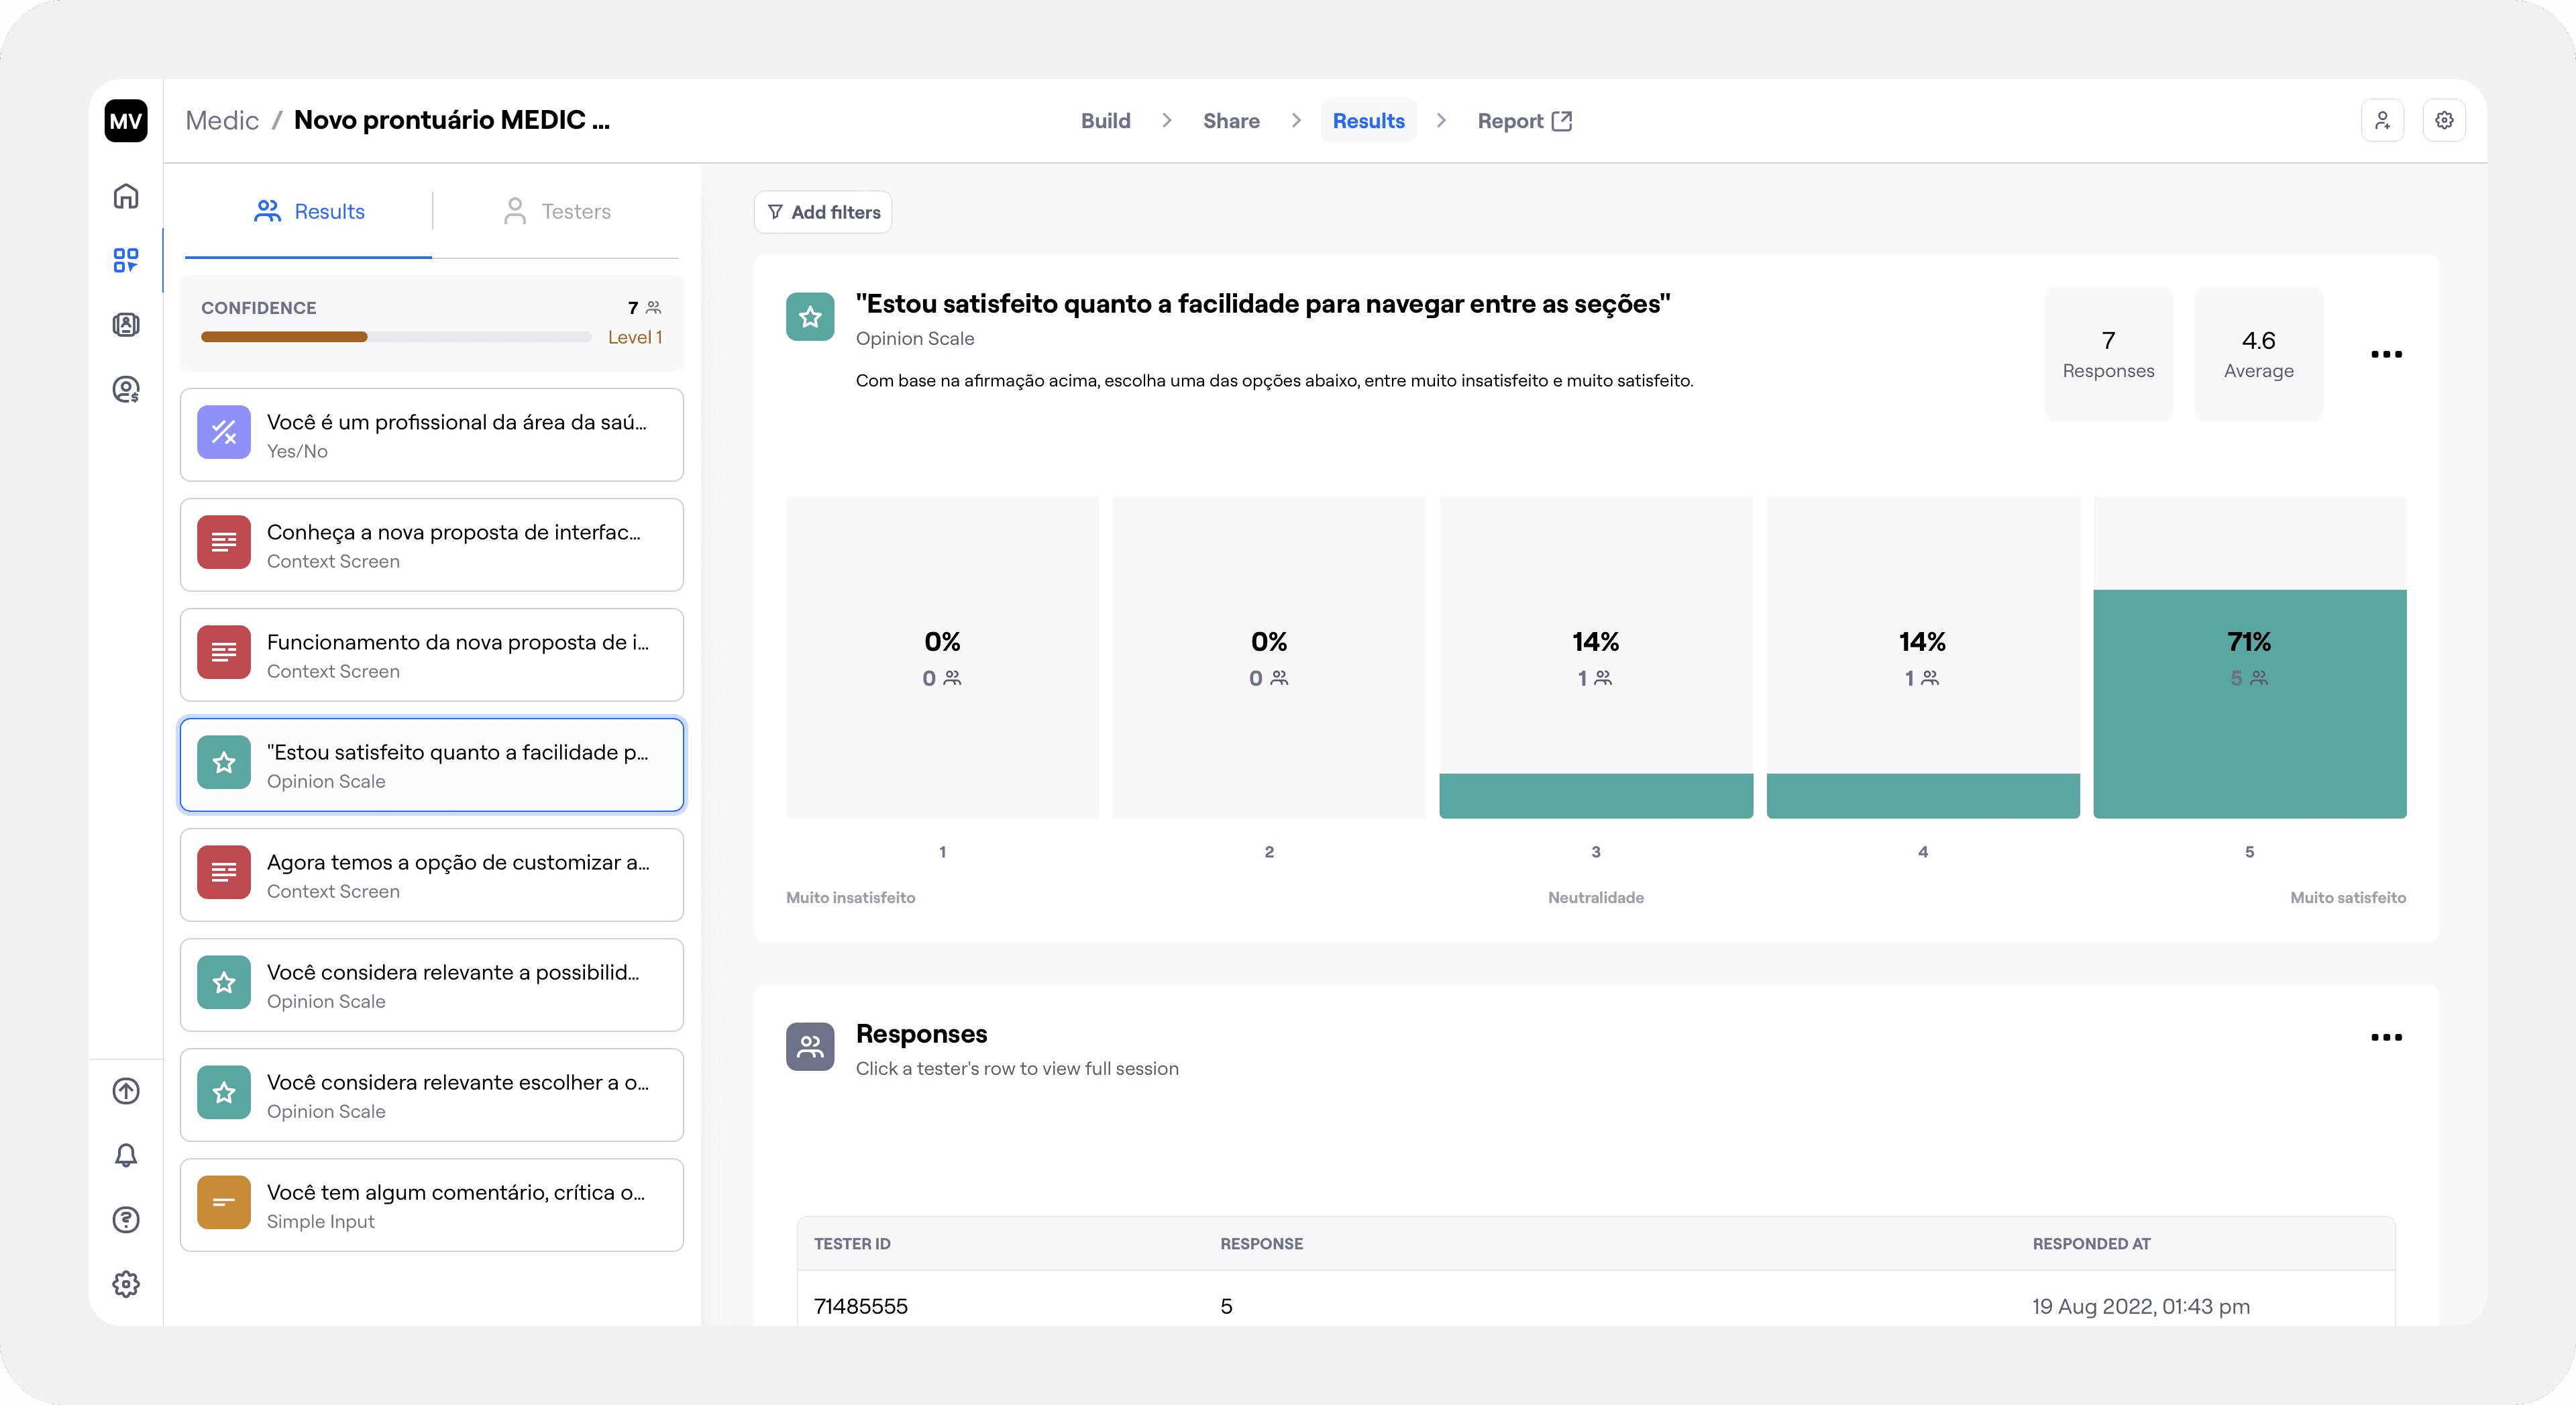Open the project settings gear at top right

tap(2444, 121)
